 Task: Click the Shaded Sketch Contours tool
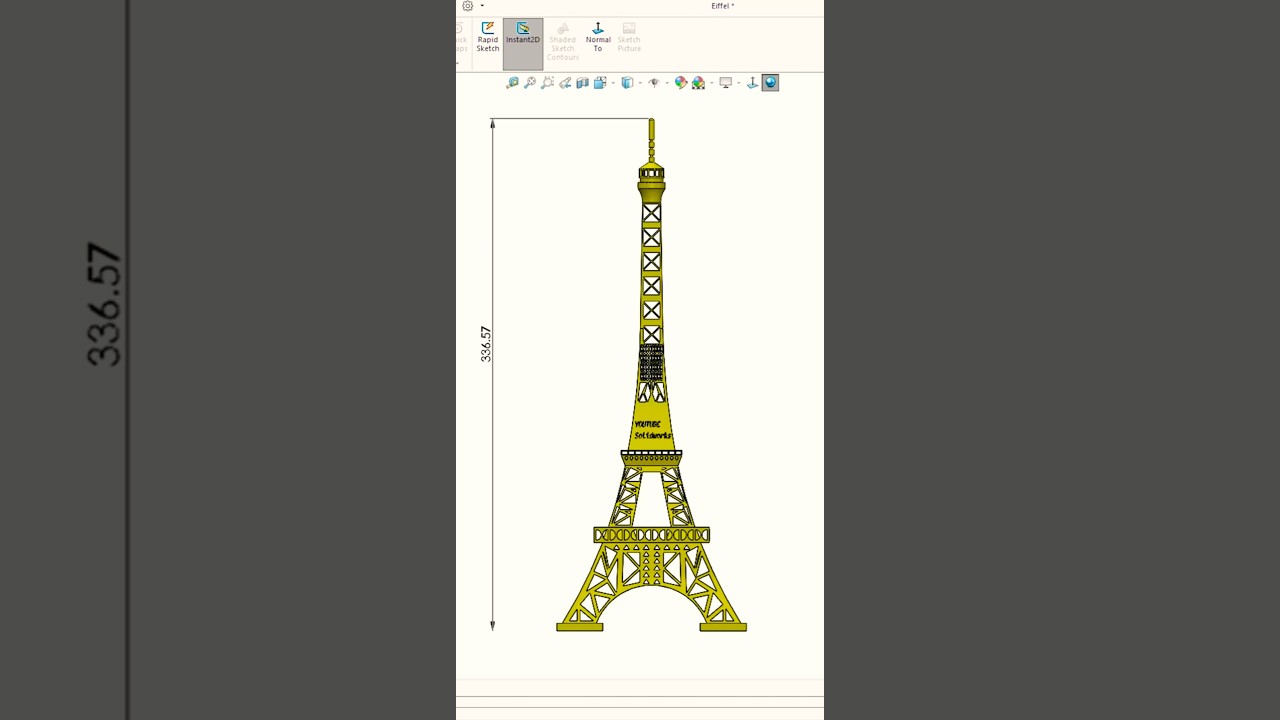[x=563, y=42]
